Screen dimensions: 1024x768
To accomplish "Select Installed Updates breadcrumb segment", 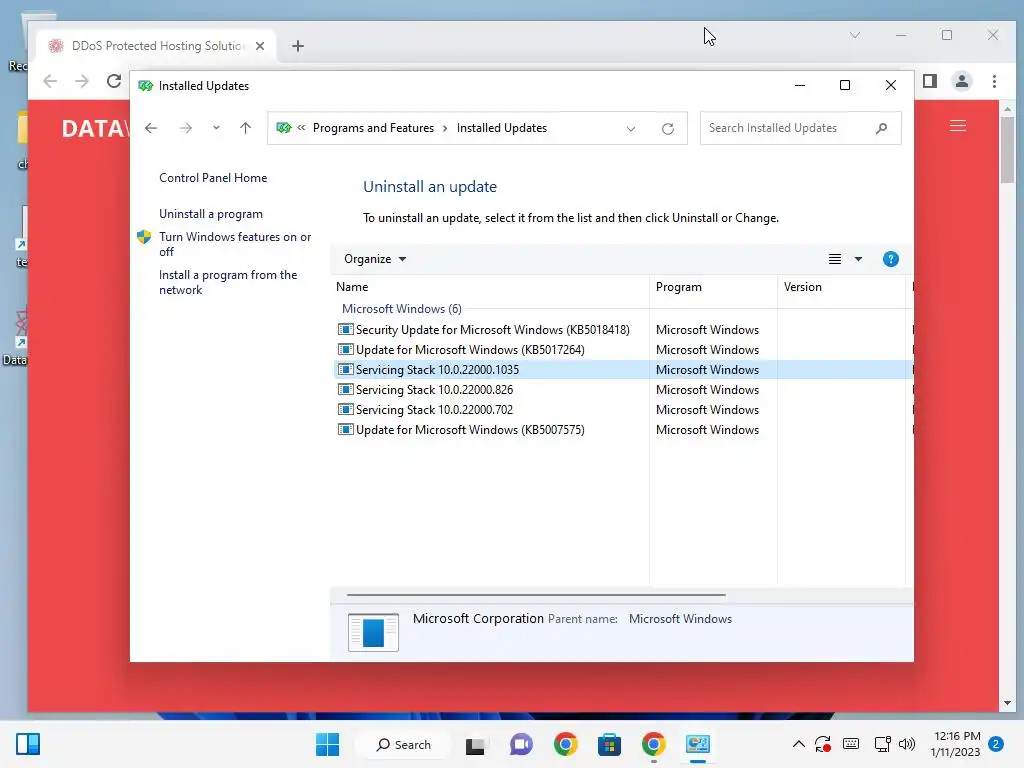I will pos(502,128).
